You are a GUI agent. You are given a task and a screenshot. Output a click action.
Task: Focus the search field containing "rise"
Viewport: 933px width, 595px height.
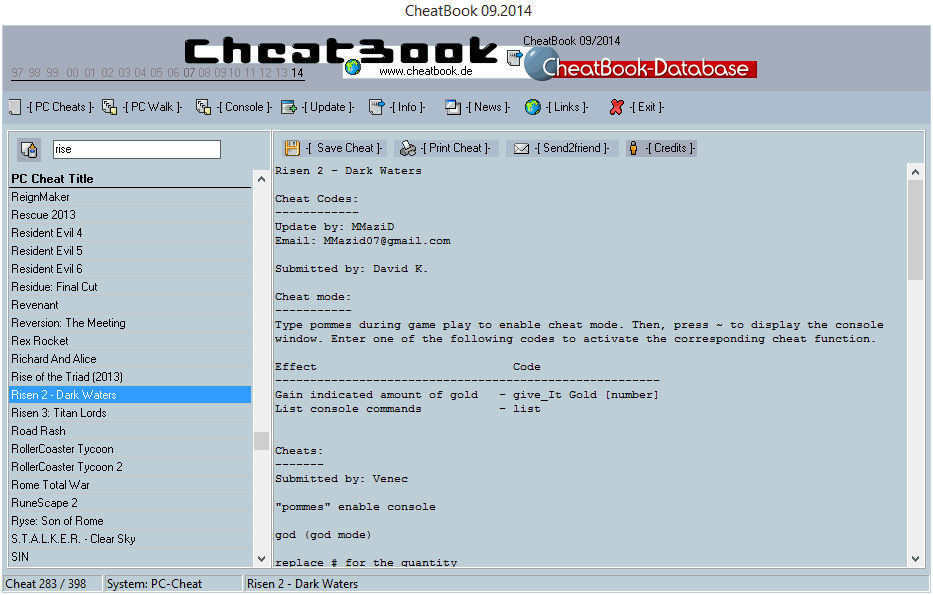[x=136, y=149]
